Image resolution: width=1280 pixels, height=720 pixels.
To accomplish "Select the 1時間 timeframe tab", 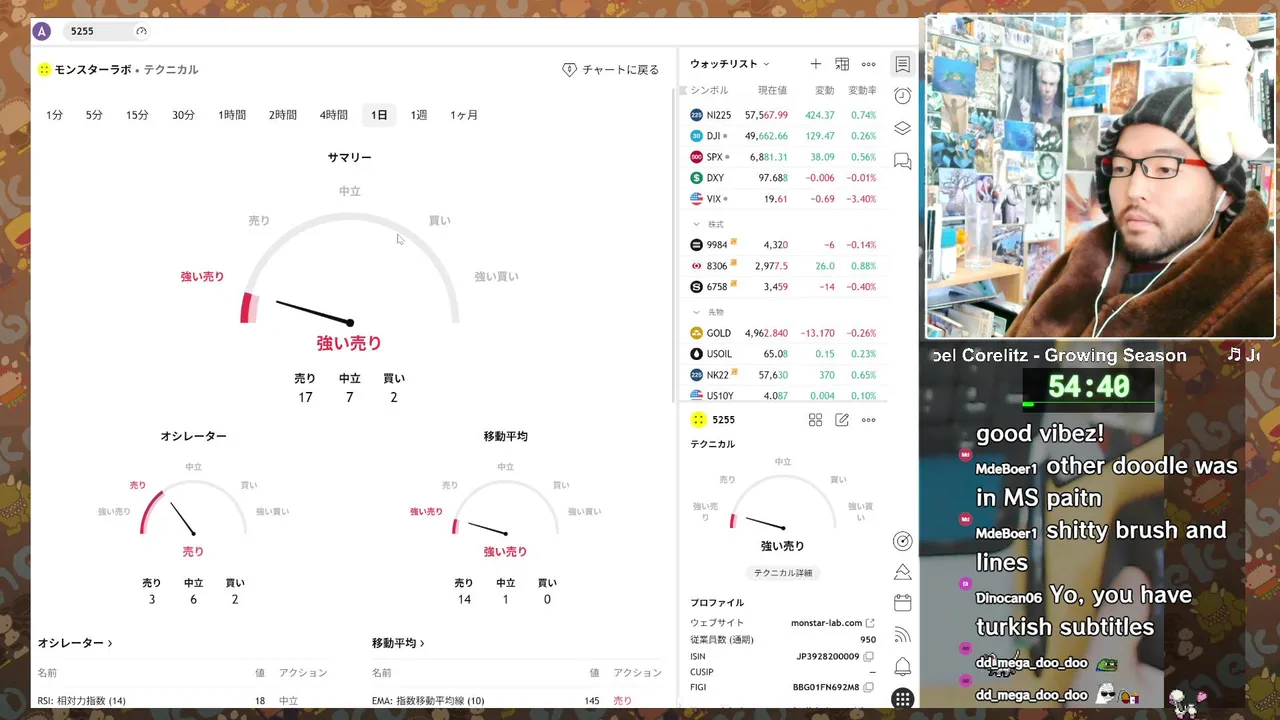I will coord(232,115).
